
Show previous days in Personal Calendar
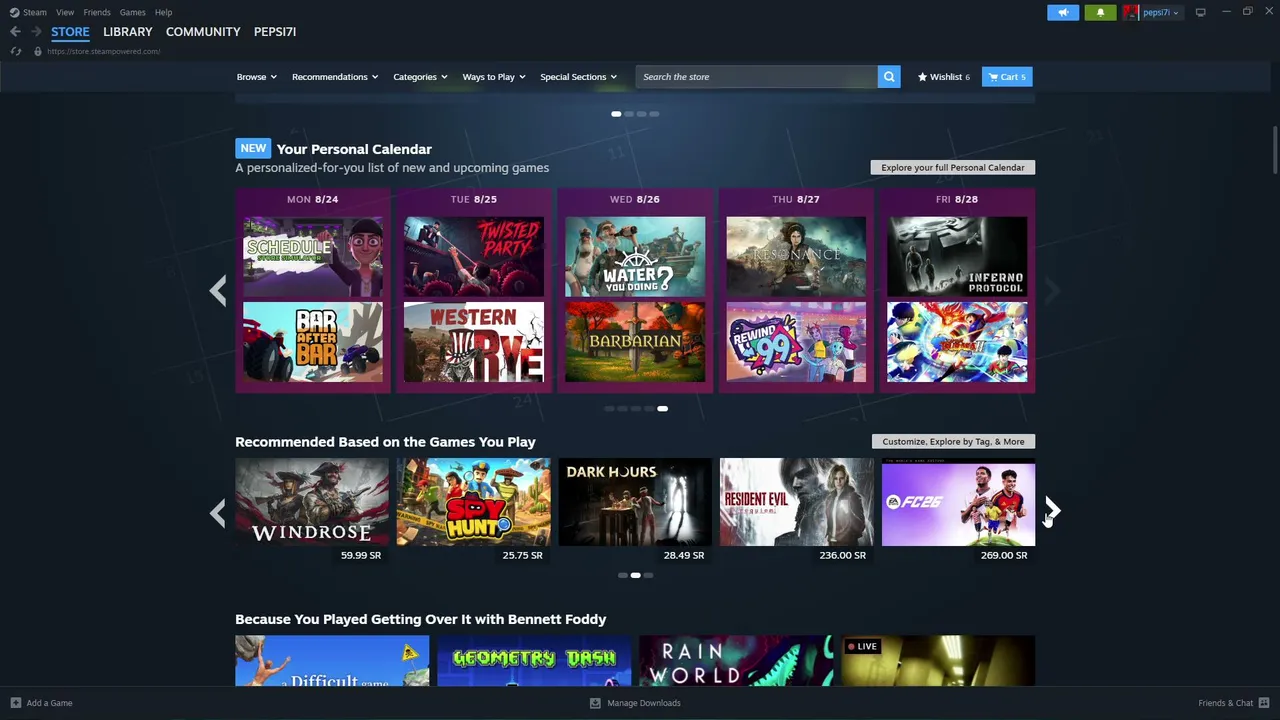click(218, 291)
